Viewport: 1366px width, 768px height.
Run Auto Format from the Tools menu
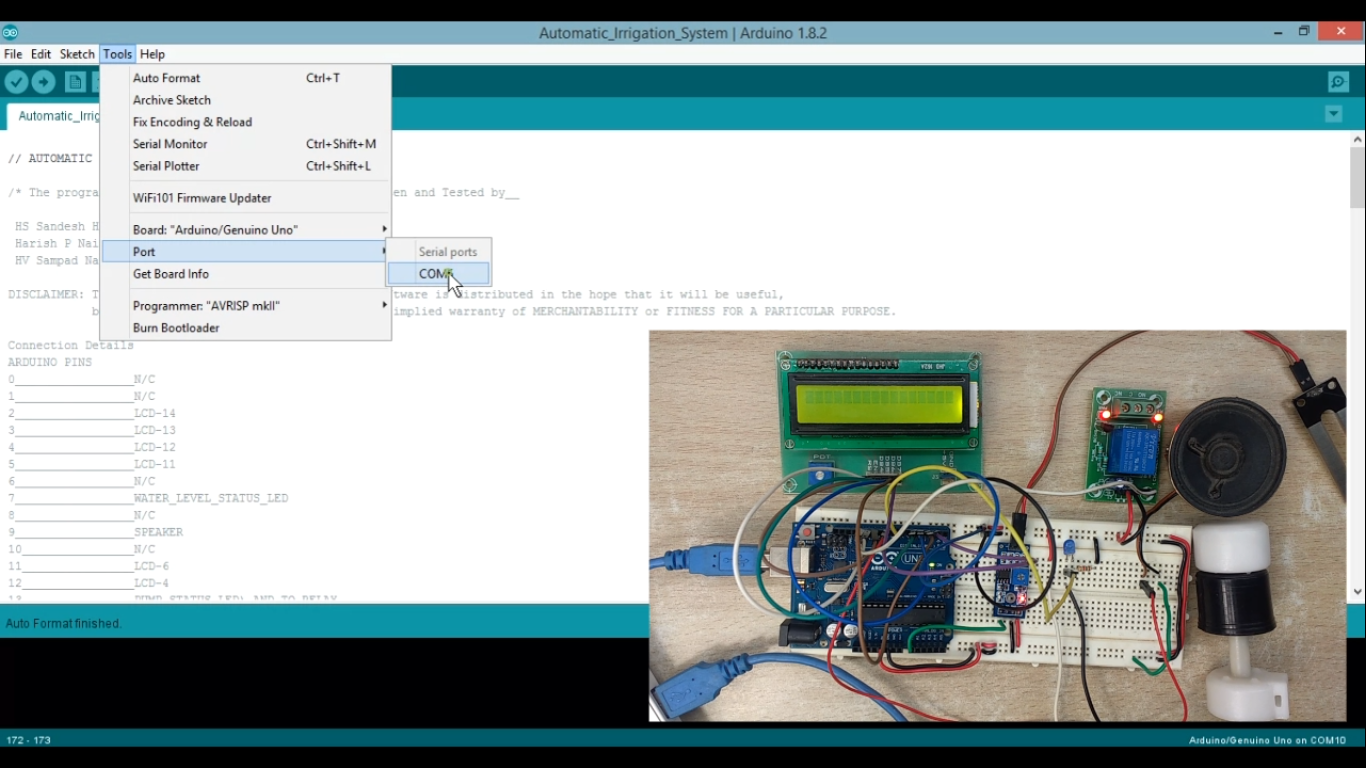pyautogui.click(x=167, y=78)
